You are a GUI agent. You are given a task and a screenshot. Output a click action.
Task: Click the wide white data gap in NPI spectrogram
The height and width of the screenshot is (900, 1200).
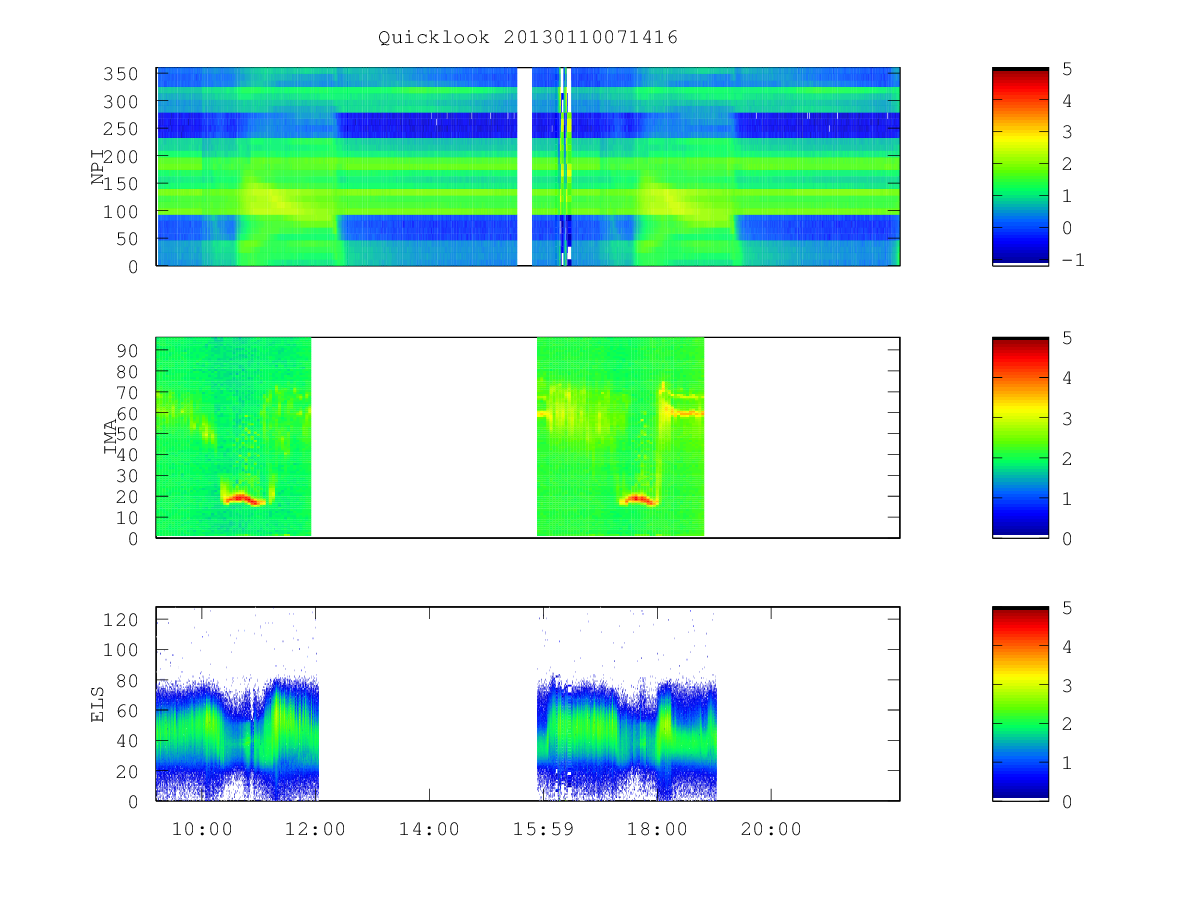tap(525, 167)
